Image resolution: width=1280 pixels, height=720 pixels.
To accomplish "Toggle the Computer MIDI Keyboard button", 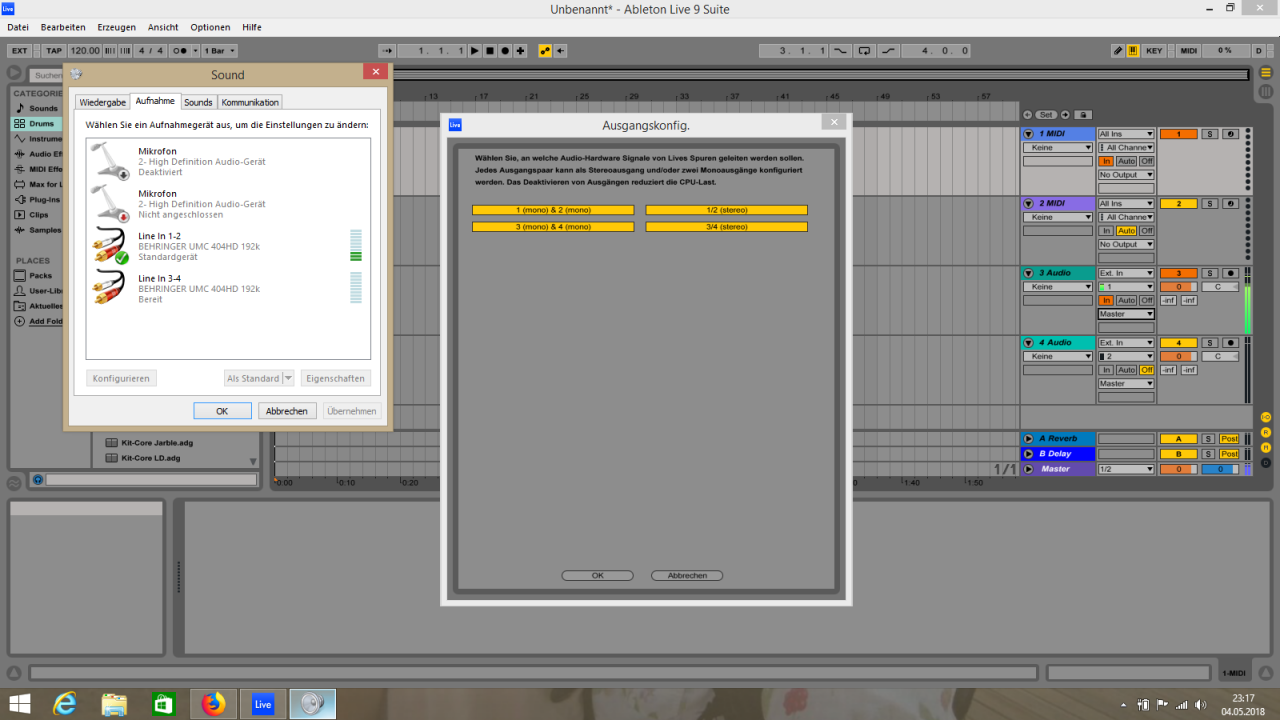I will [1133, 50].
